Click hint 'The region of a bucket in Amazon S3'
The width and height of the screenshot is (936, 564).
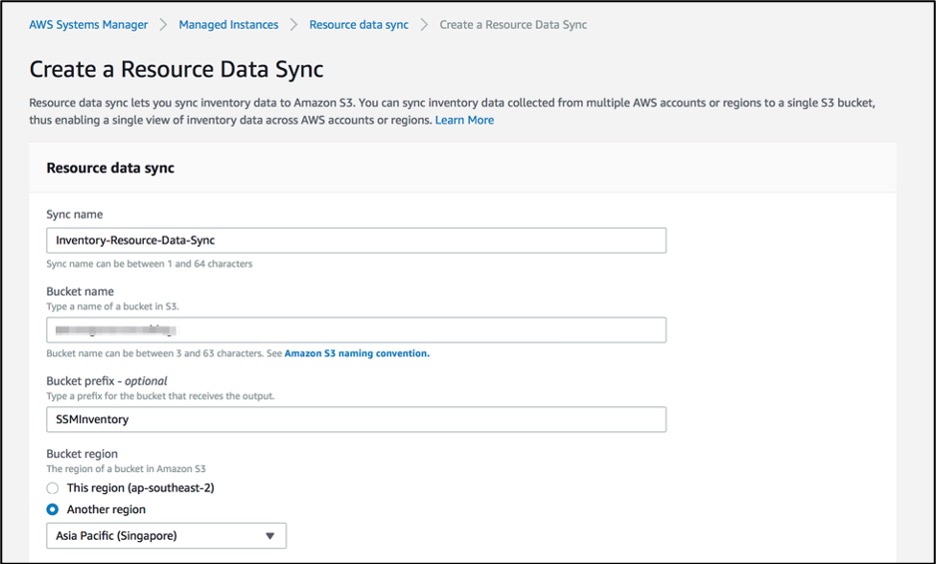[x=126, y=469]
